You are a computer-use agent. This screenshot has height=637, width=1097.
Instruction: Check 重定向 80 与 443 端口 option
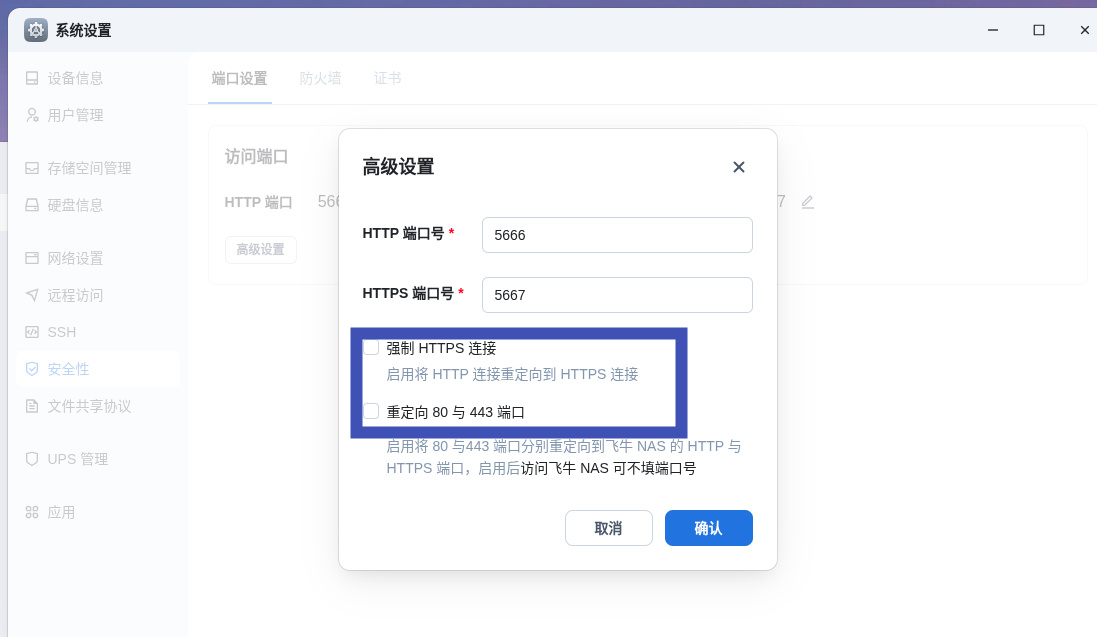click(371, 411)
